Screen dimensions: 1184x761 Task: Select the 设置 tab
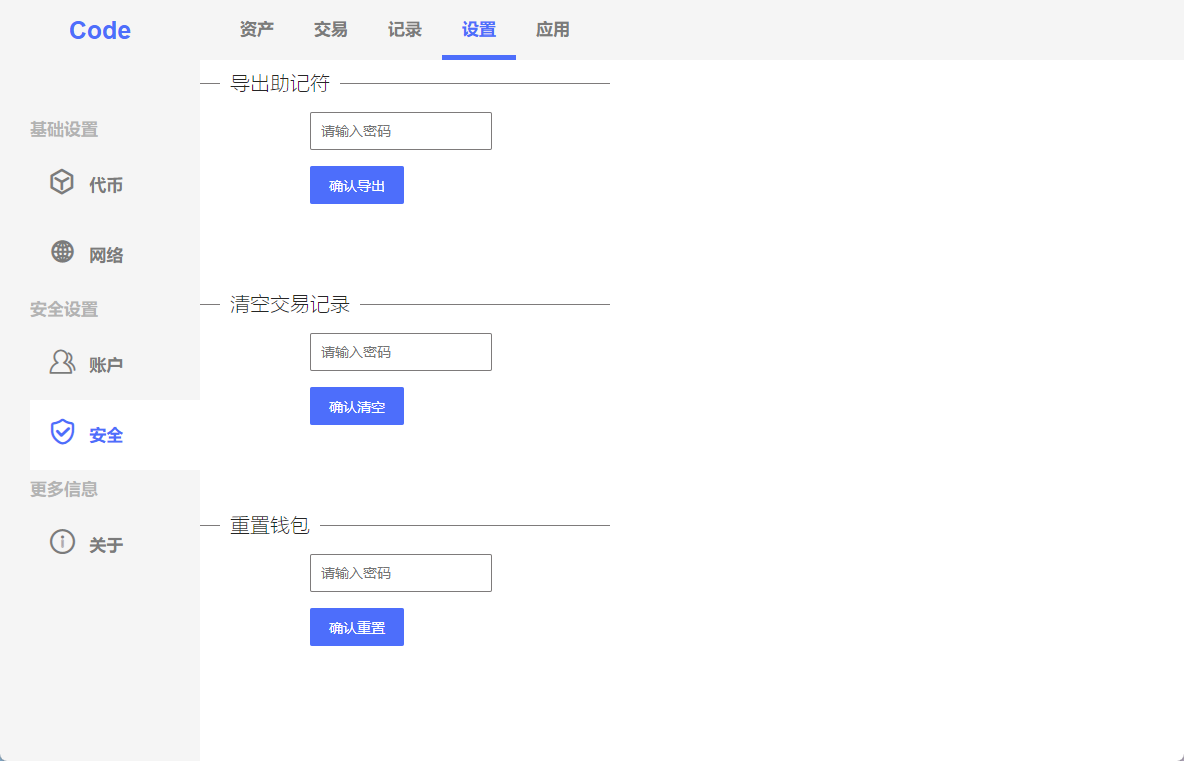pos(479,29)
